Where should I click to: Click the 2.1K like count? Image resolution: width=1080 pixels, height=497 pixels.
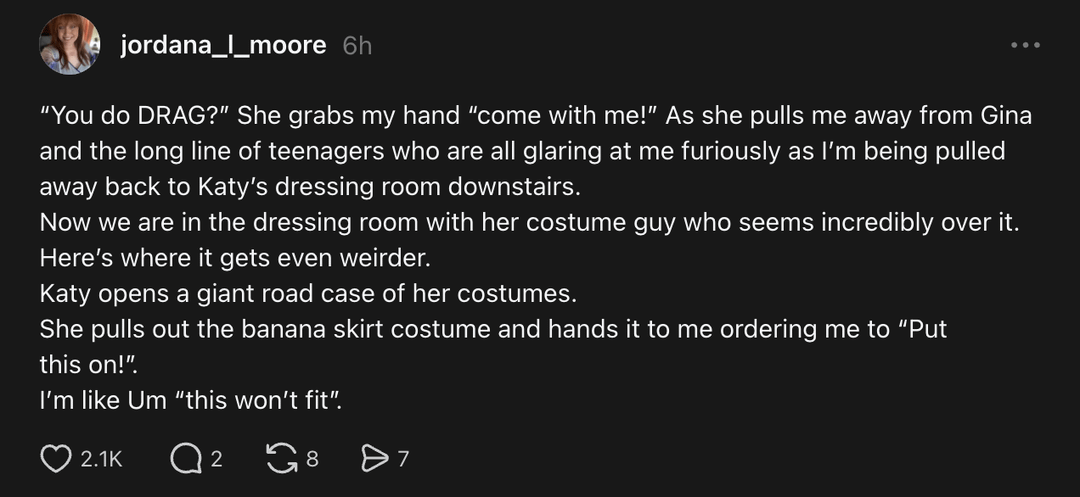click(x=101, y=460)
